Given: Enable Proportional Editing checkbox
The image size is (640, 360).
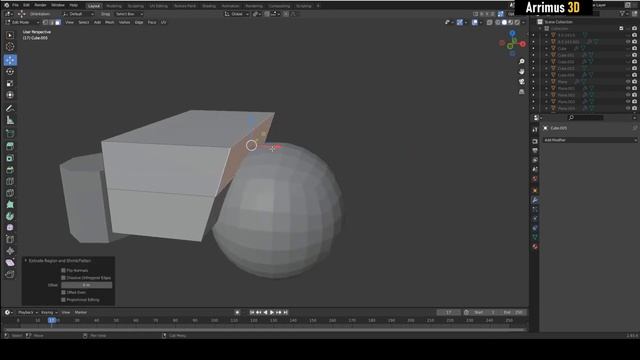Looking at the screenshot, I should click(63, 300).
